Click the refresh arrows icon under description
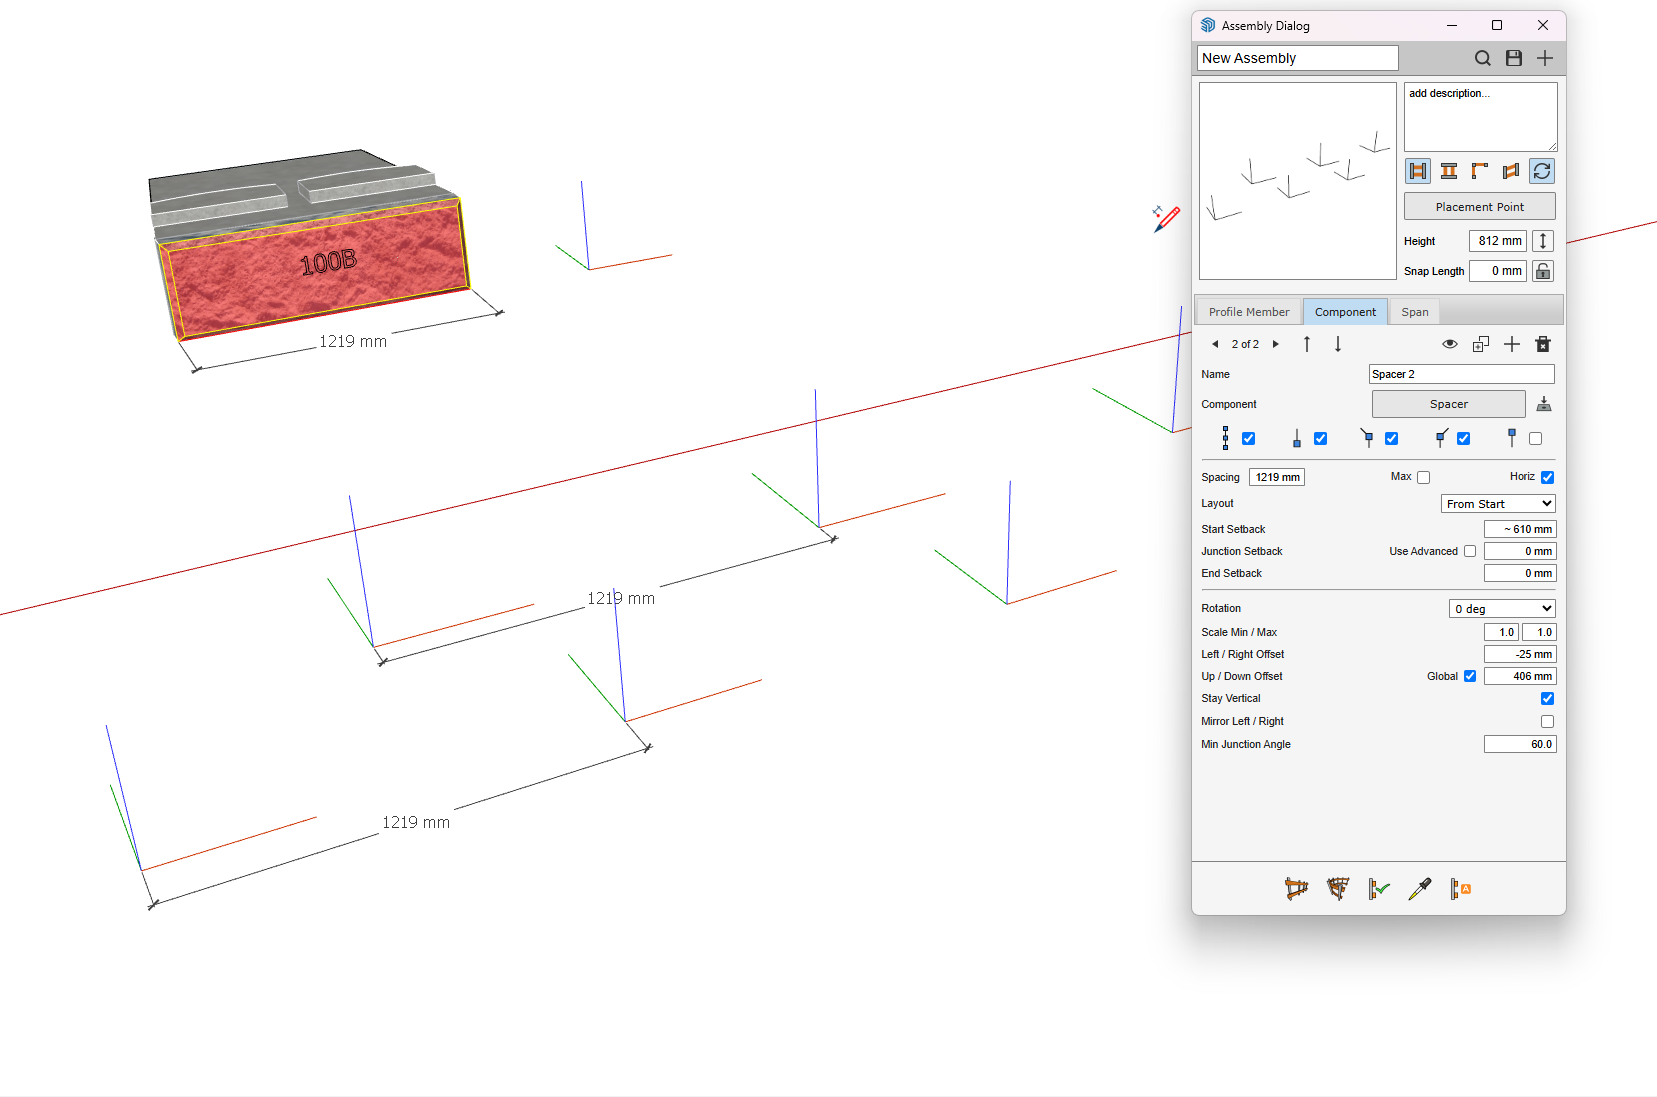Screen dimensions: 1657x1097 tap(1542, 171)
